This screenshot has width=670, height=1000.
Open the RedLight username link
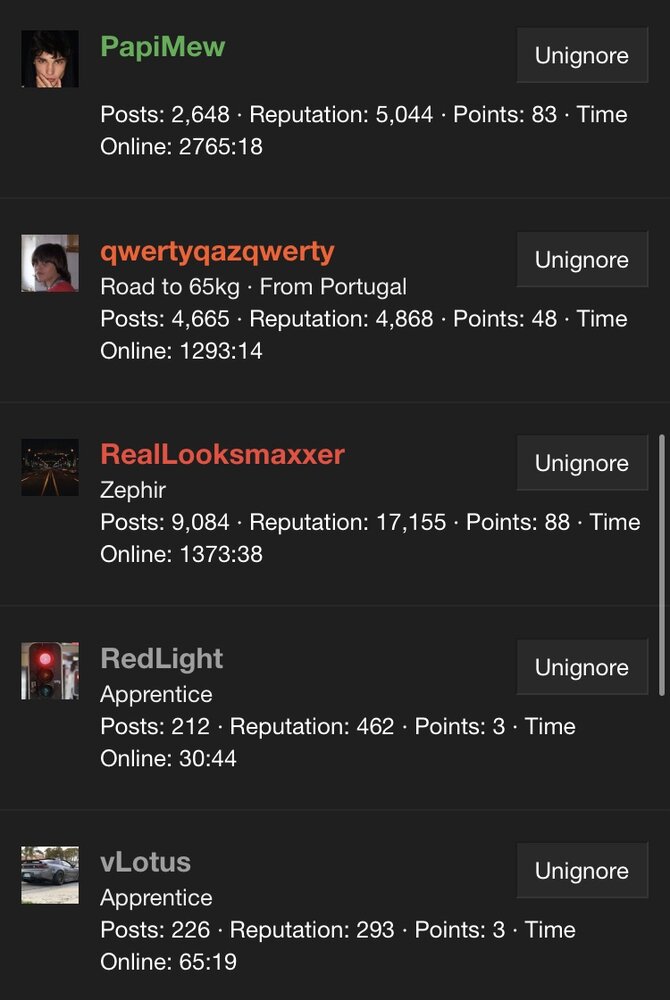tap(162, 659)
